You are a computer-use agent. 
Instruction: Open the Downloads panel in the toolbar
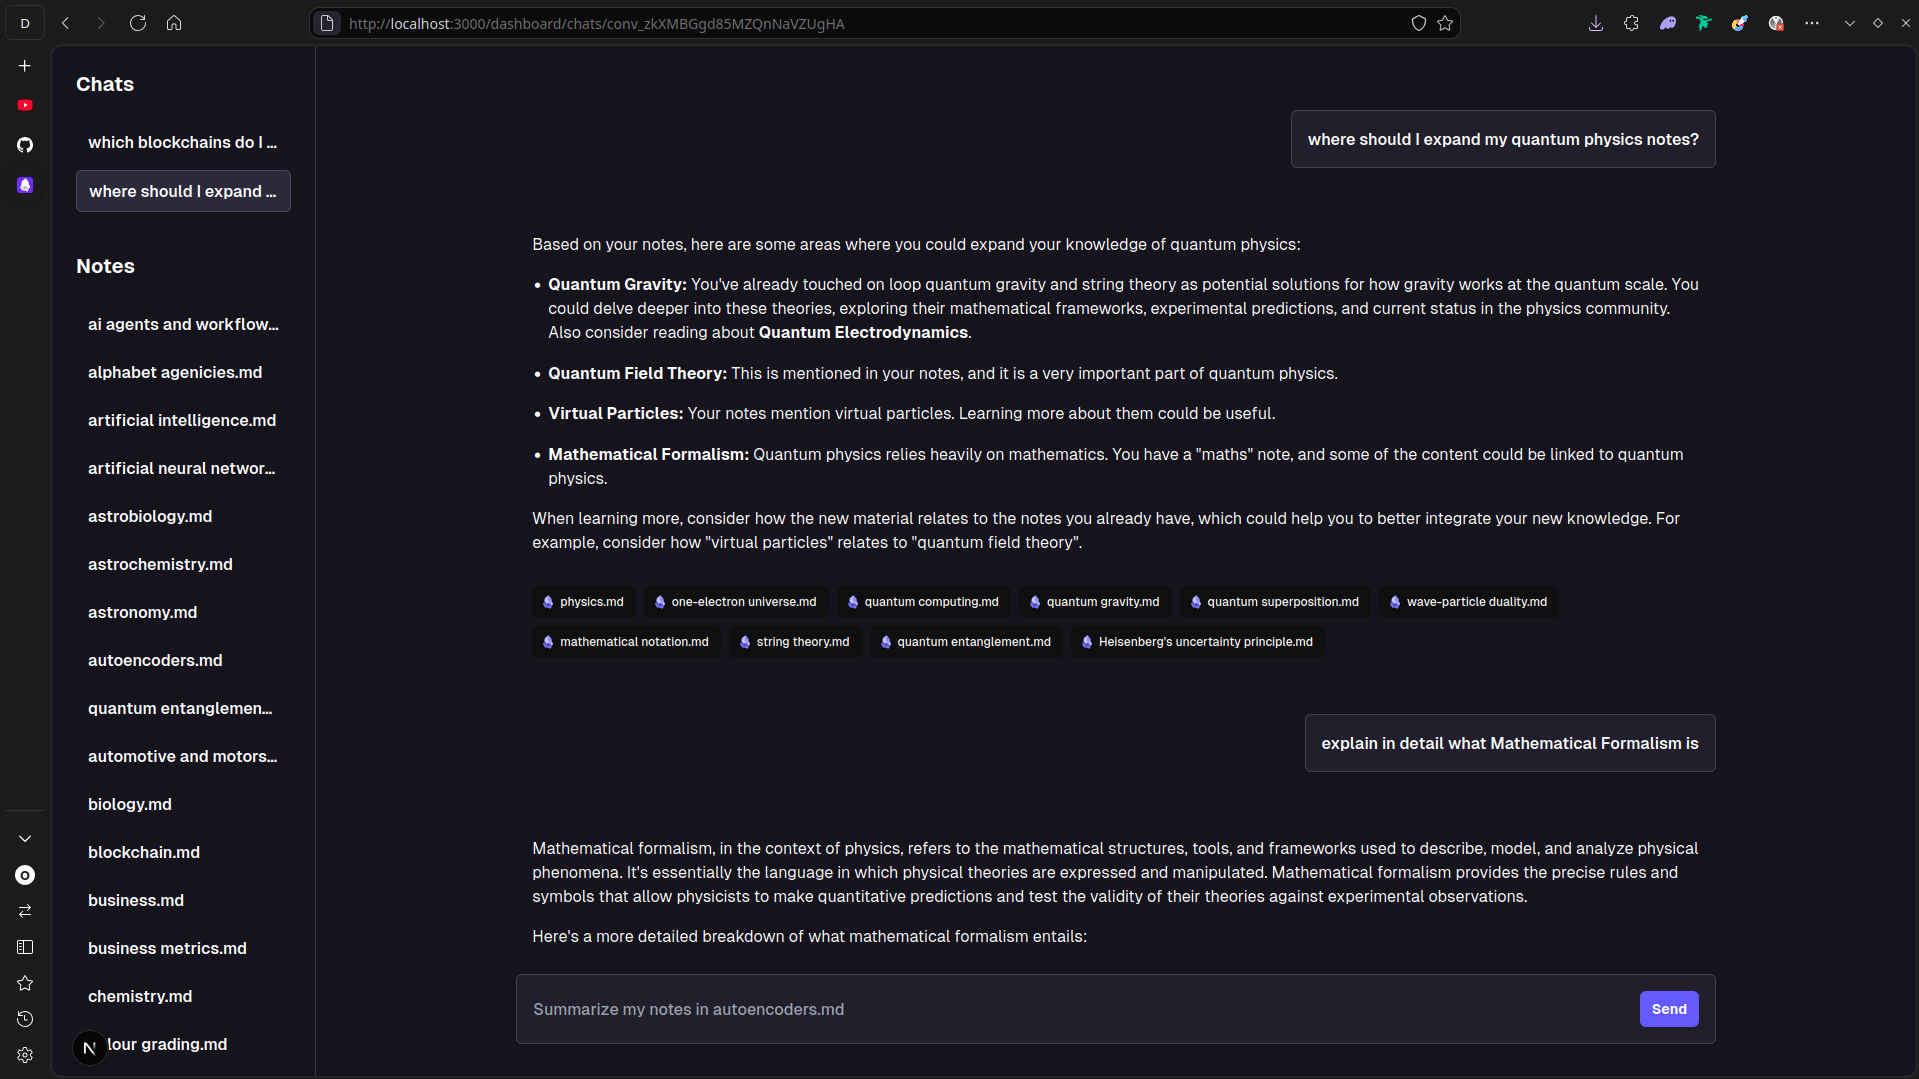[x=1595, y=23]
